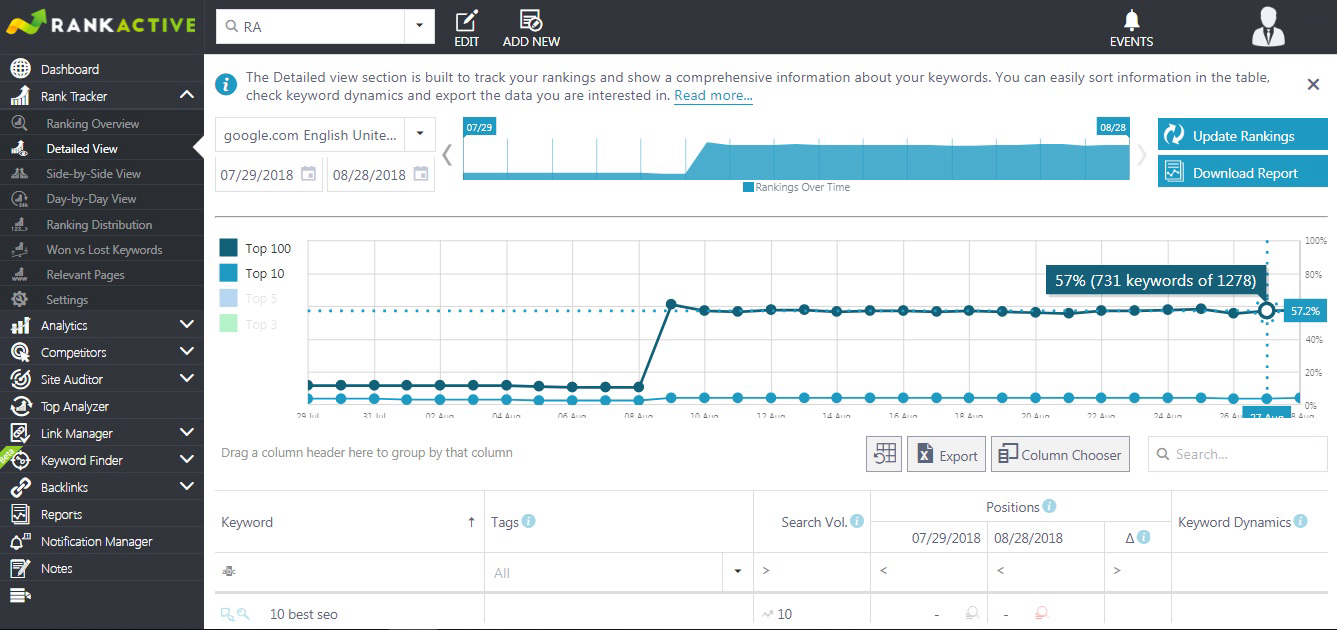Open the Read more link
The image size is (1337, 630).
pyautogui.click(x=713, y=96)
